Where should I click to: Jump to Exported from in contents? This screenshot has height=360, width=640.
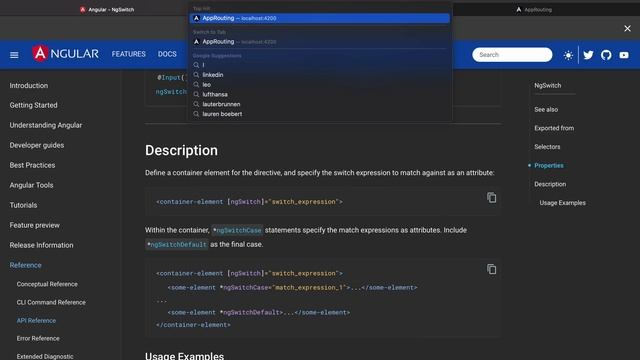click(554, 128)
